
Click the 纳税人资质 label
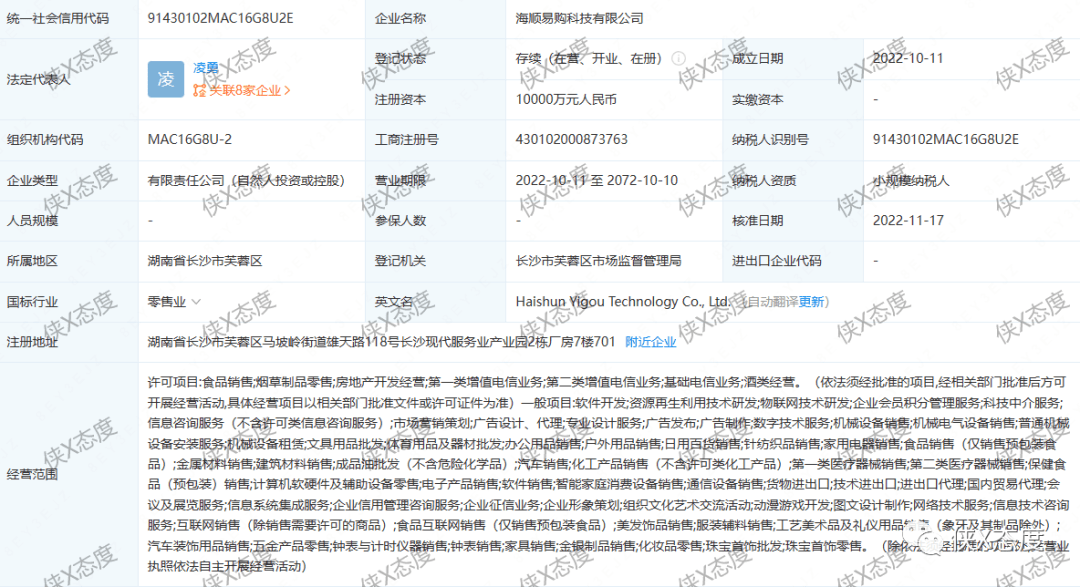click(764, 181)
